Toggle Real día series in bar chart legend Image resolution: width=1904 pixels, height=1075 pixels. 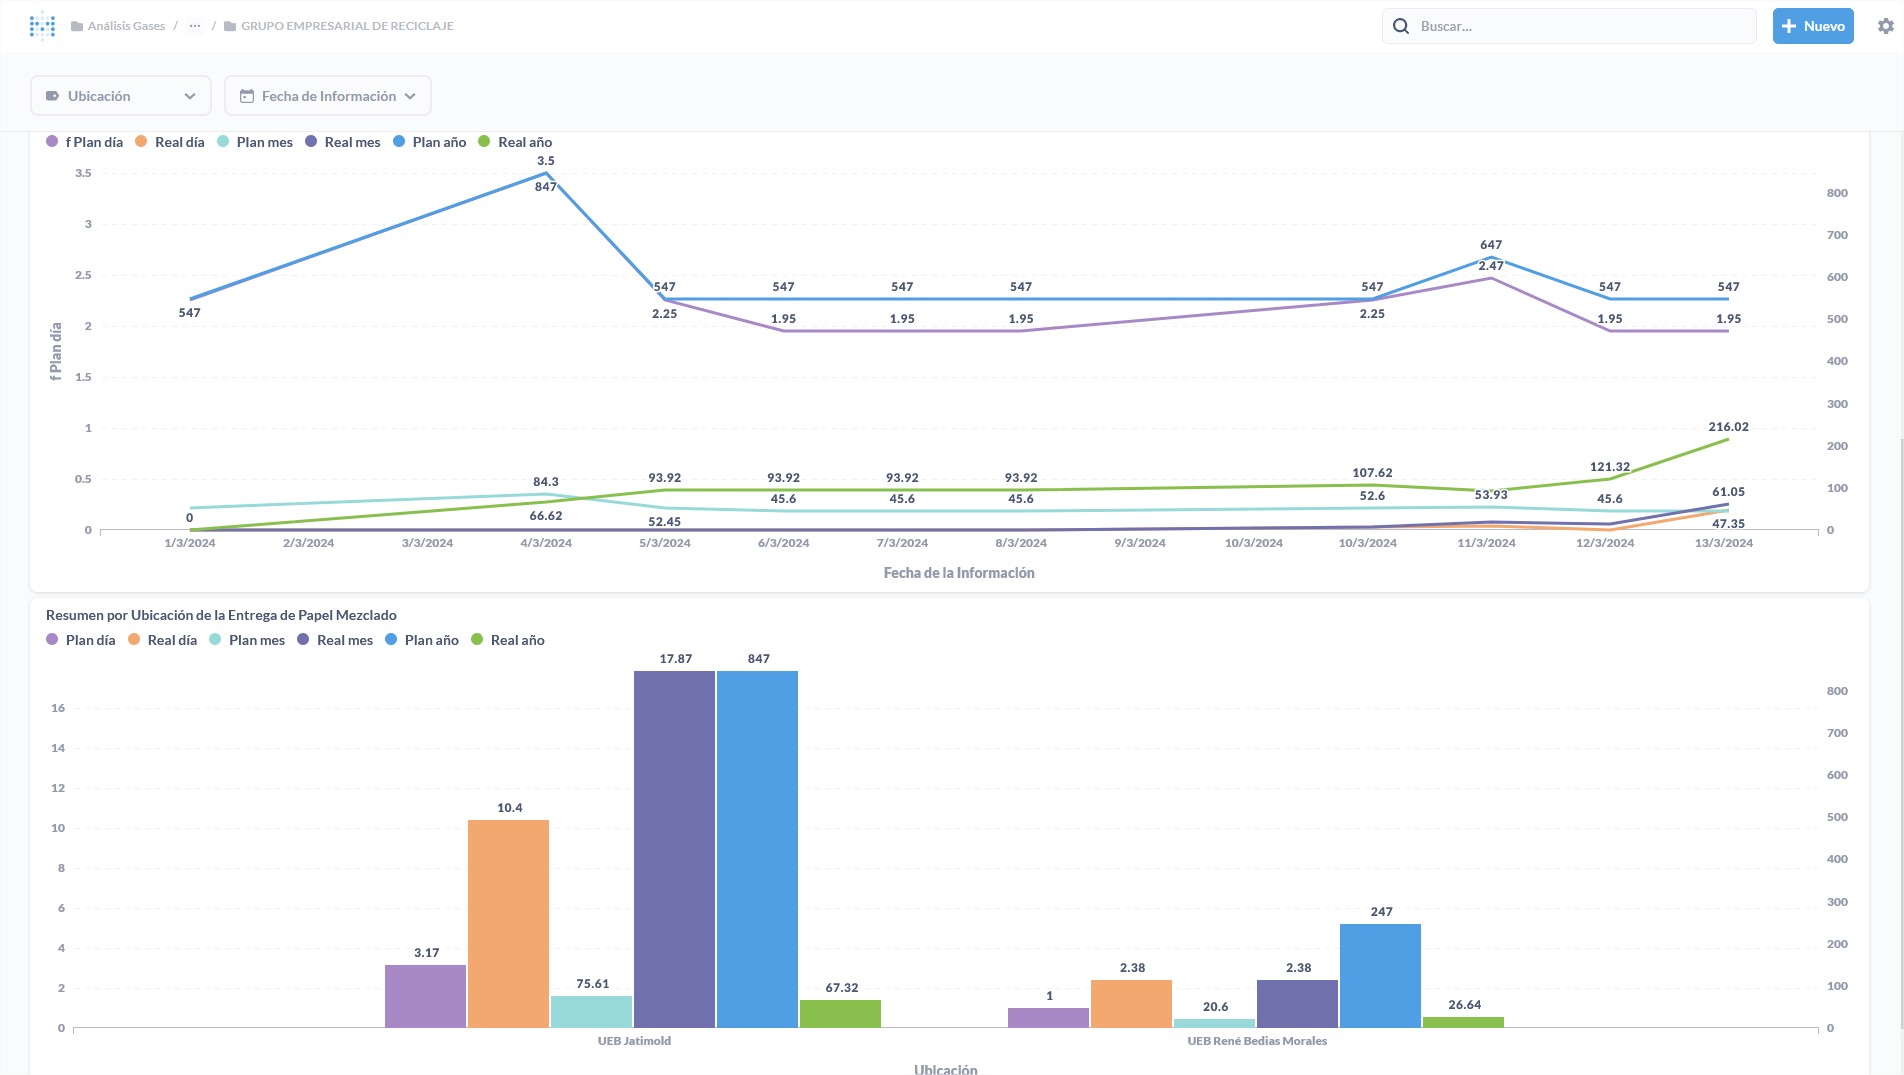tap(163, 640)
